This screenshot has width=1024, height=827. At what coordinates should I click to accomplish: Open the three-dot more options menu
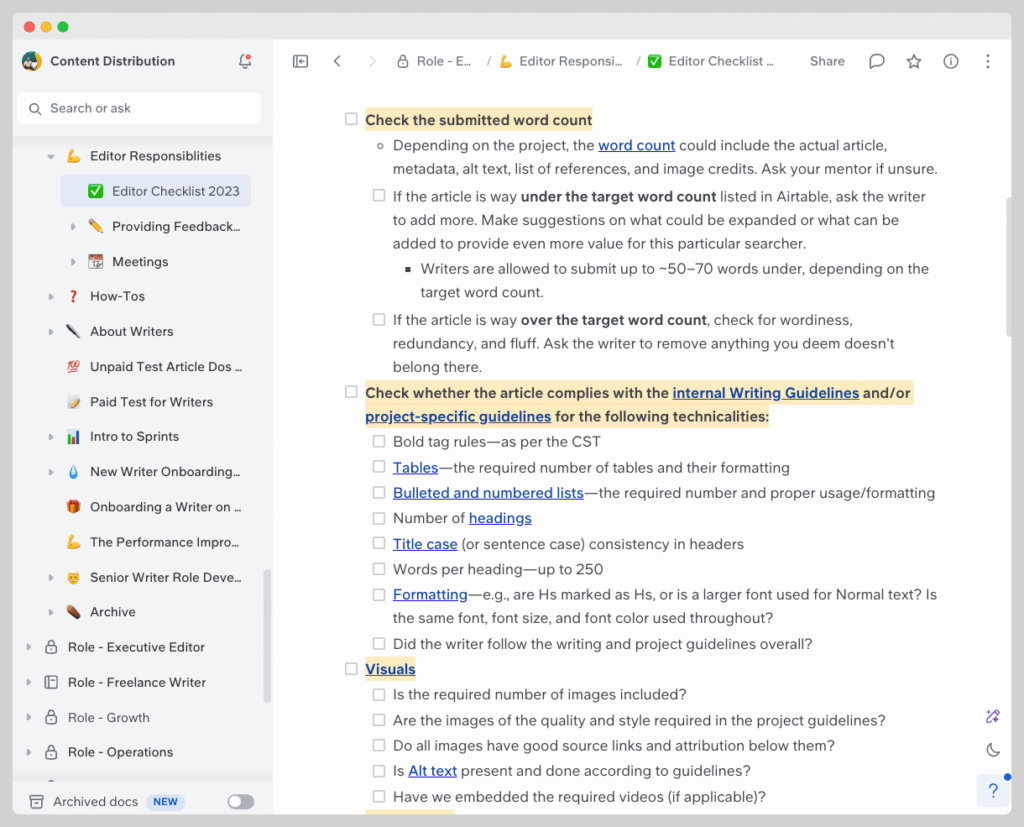pos(987,61)
